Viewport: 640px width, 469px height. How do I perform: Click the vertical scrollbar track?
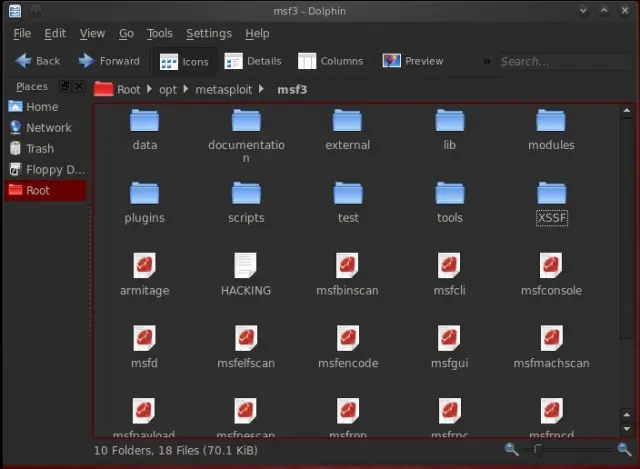[627, 264]
